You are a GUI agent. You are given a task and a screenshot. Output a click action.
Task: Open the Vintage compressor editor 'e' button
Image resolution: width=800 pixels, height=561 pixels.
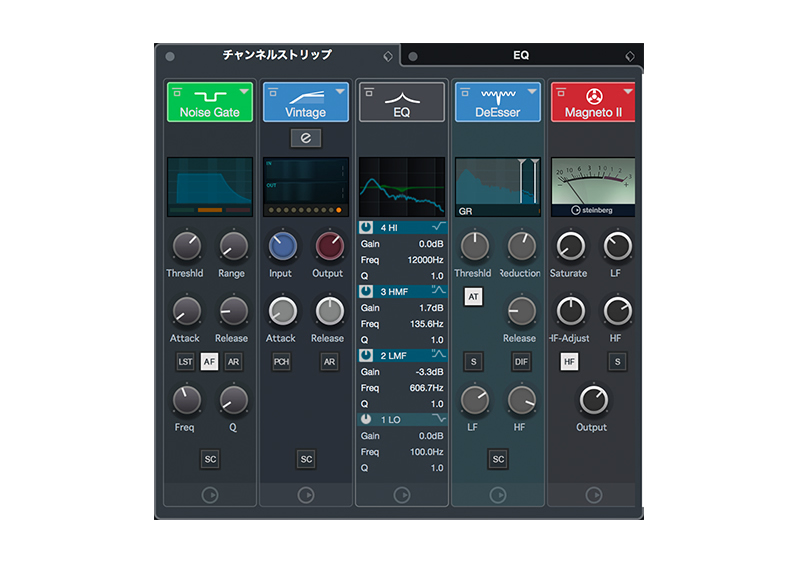(x=306, y=138)
